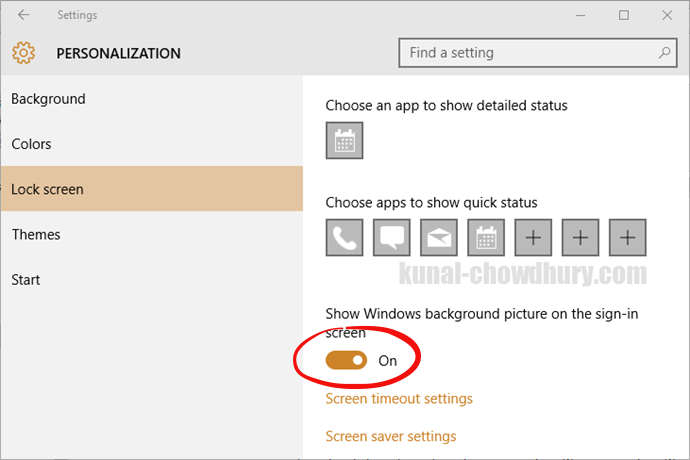Viewport: 690px width, 460px height.
Task: Open the Start settings section
Action: tap(152, 280)
